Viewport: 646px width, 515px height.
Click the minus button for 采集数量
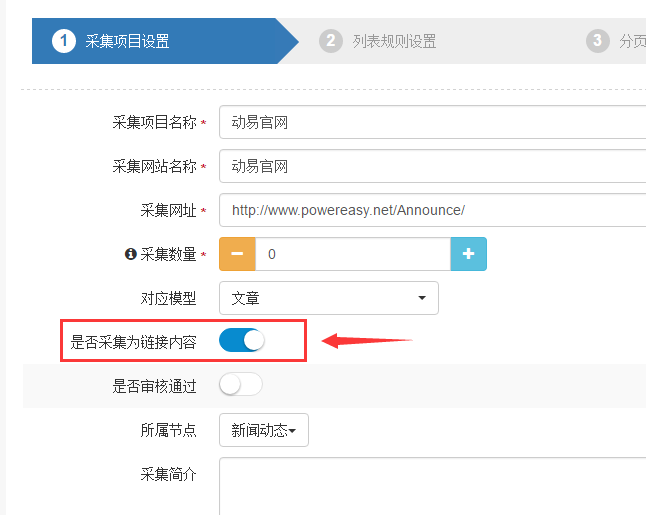coord(237,254)
